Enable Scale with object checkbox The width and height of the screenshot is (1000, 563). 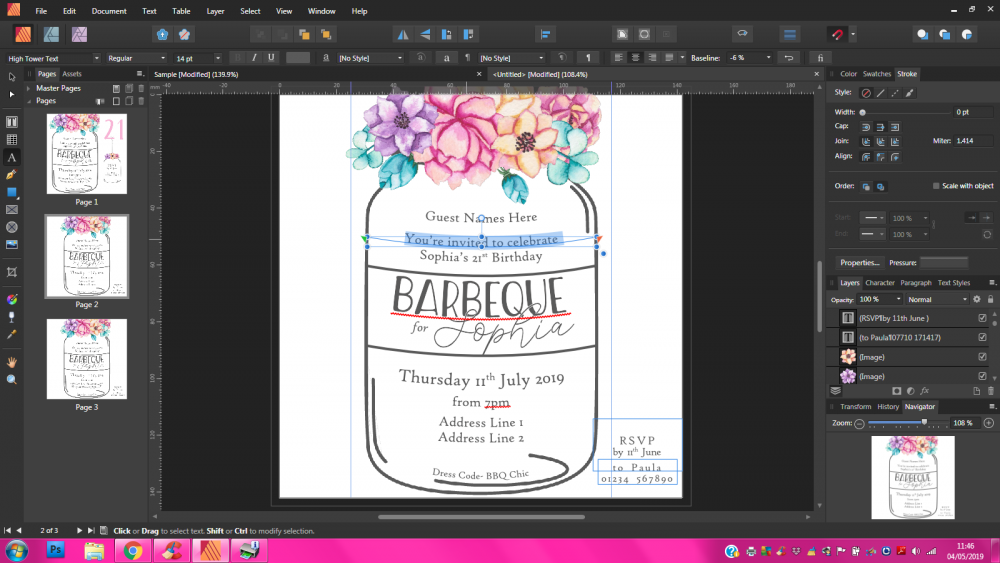pos(936,186)
